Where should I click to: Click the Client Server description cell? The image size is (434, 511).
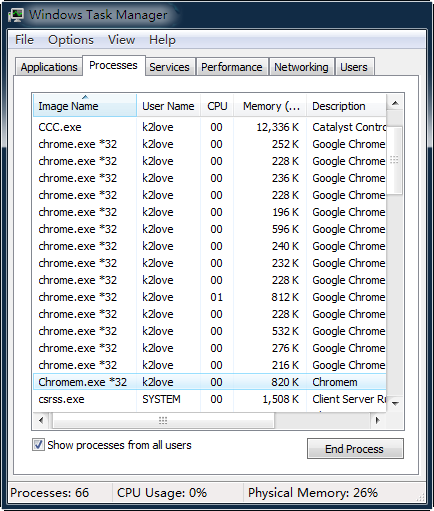click(349, 399)
